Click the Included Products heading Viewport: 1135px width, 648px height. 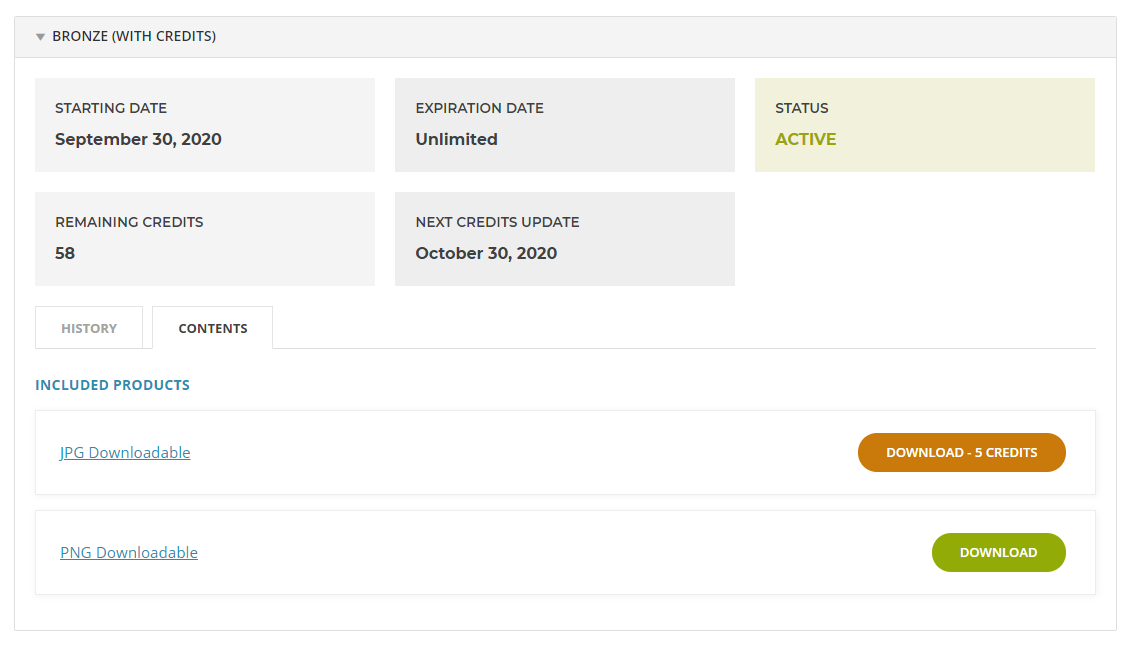[x=112, y=385]
